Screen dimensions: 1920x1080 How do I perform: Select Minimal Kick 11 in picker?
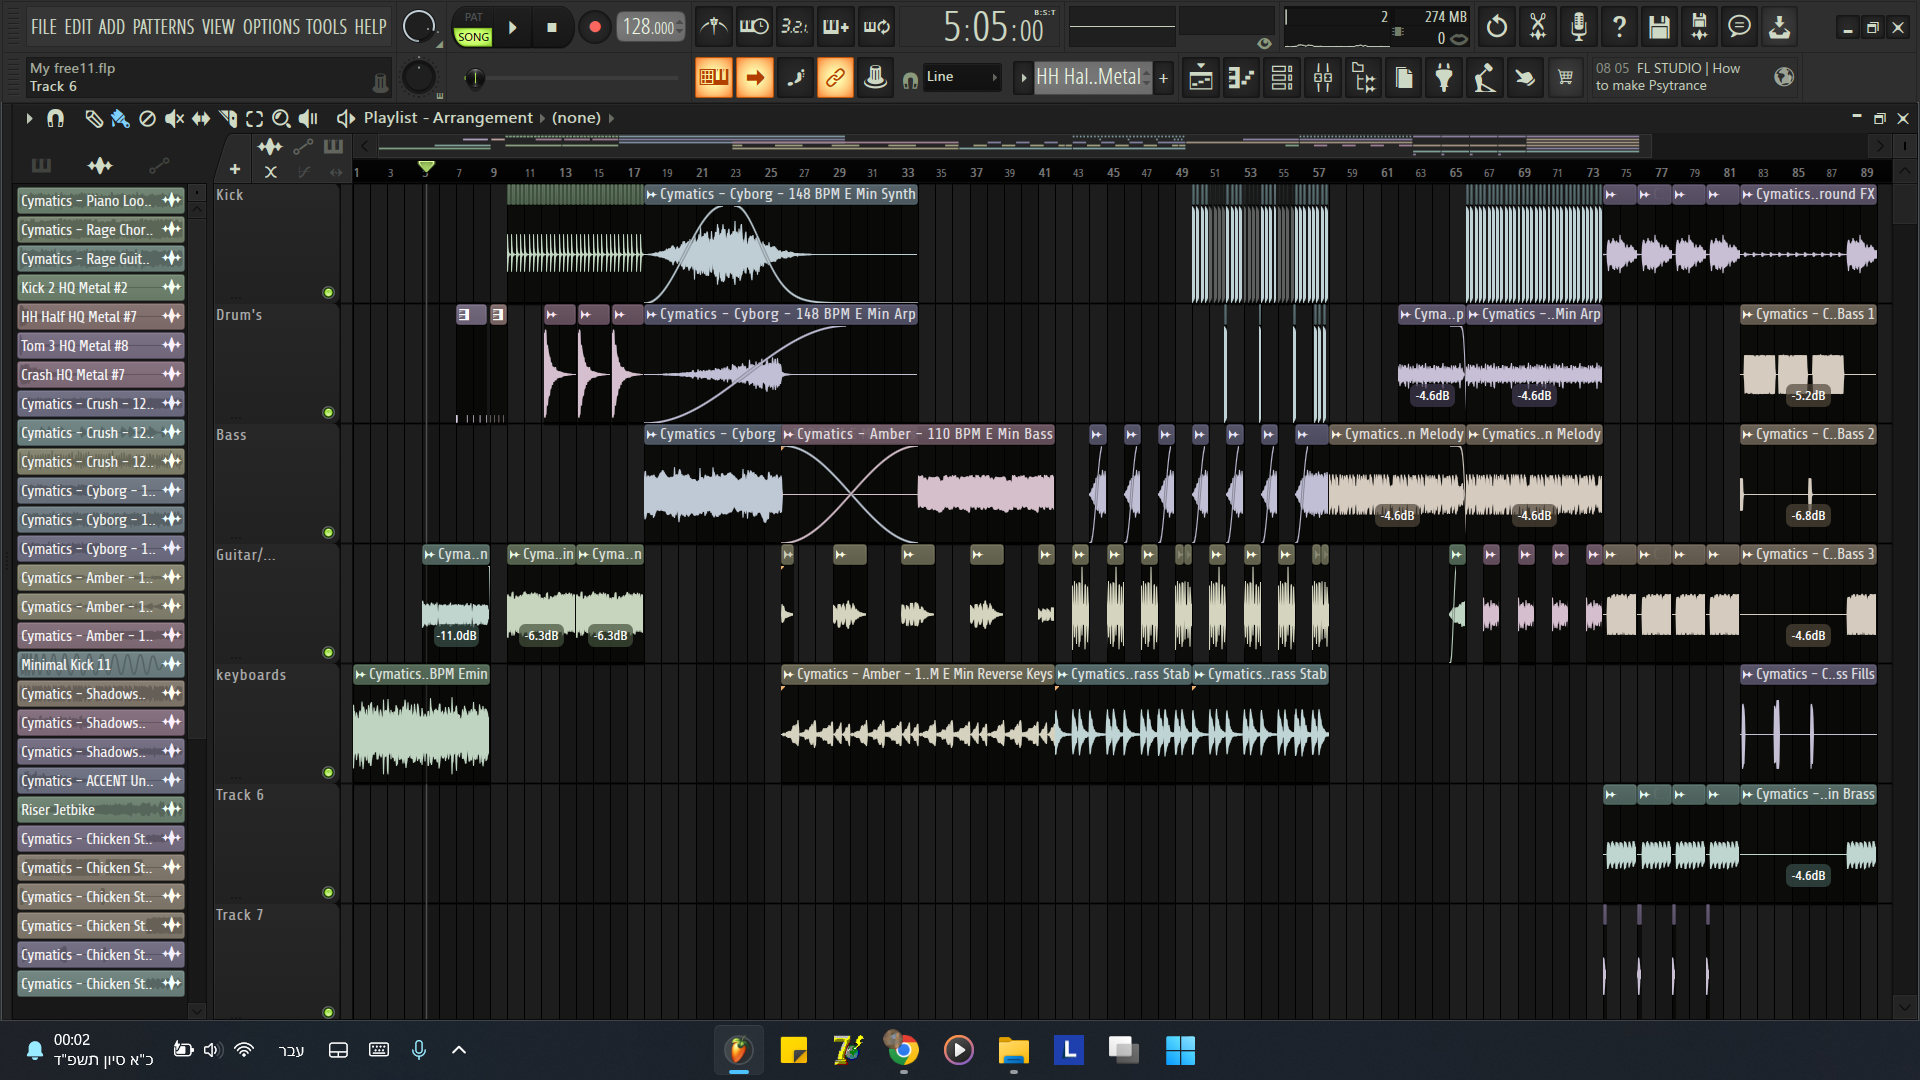coord(100,665)
